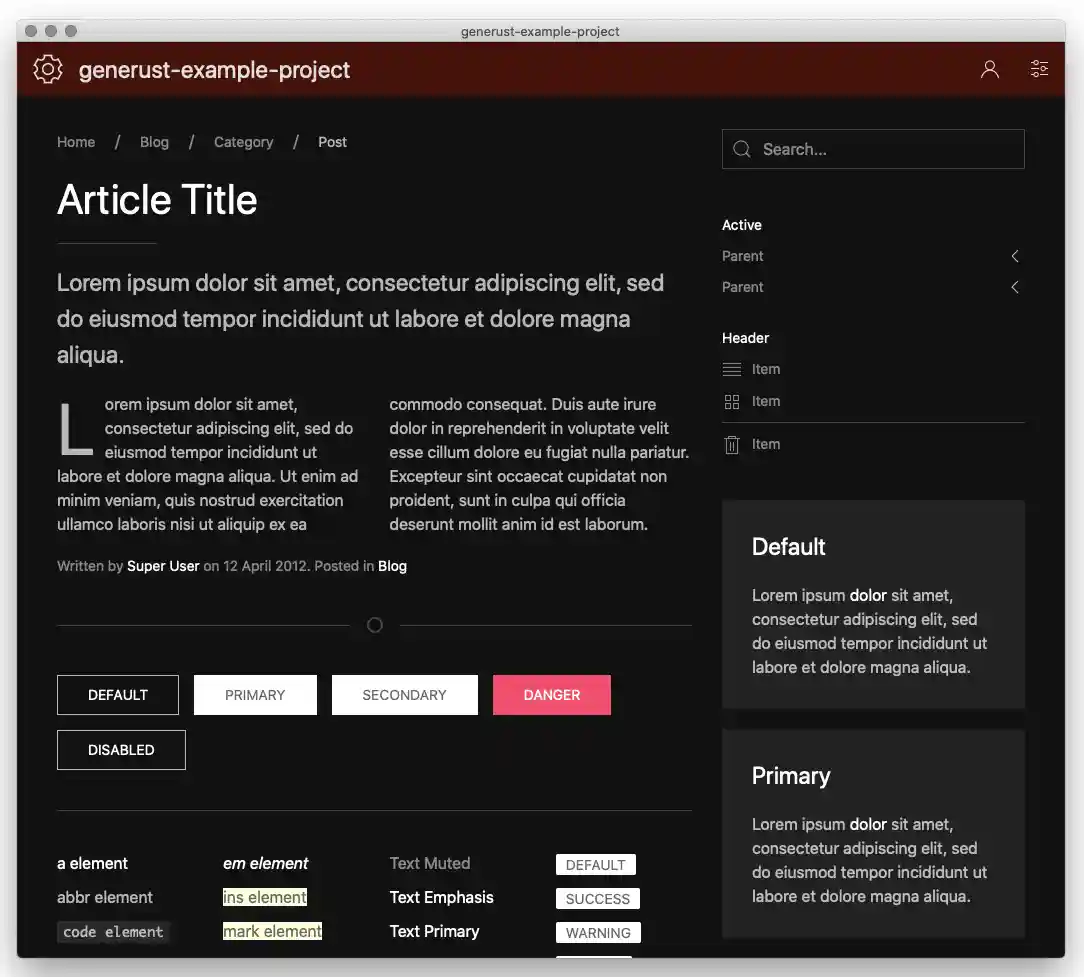Go to Home breadcrumb
The width and height of the screenshot is (1084, 977).
click(76, 142)
